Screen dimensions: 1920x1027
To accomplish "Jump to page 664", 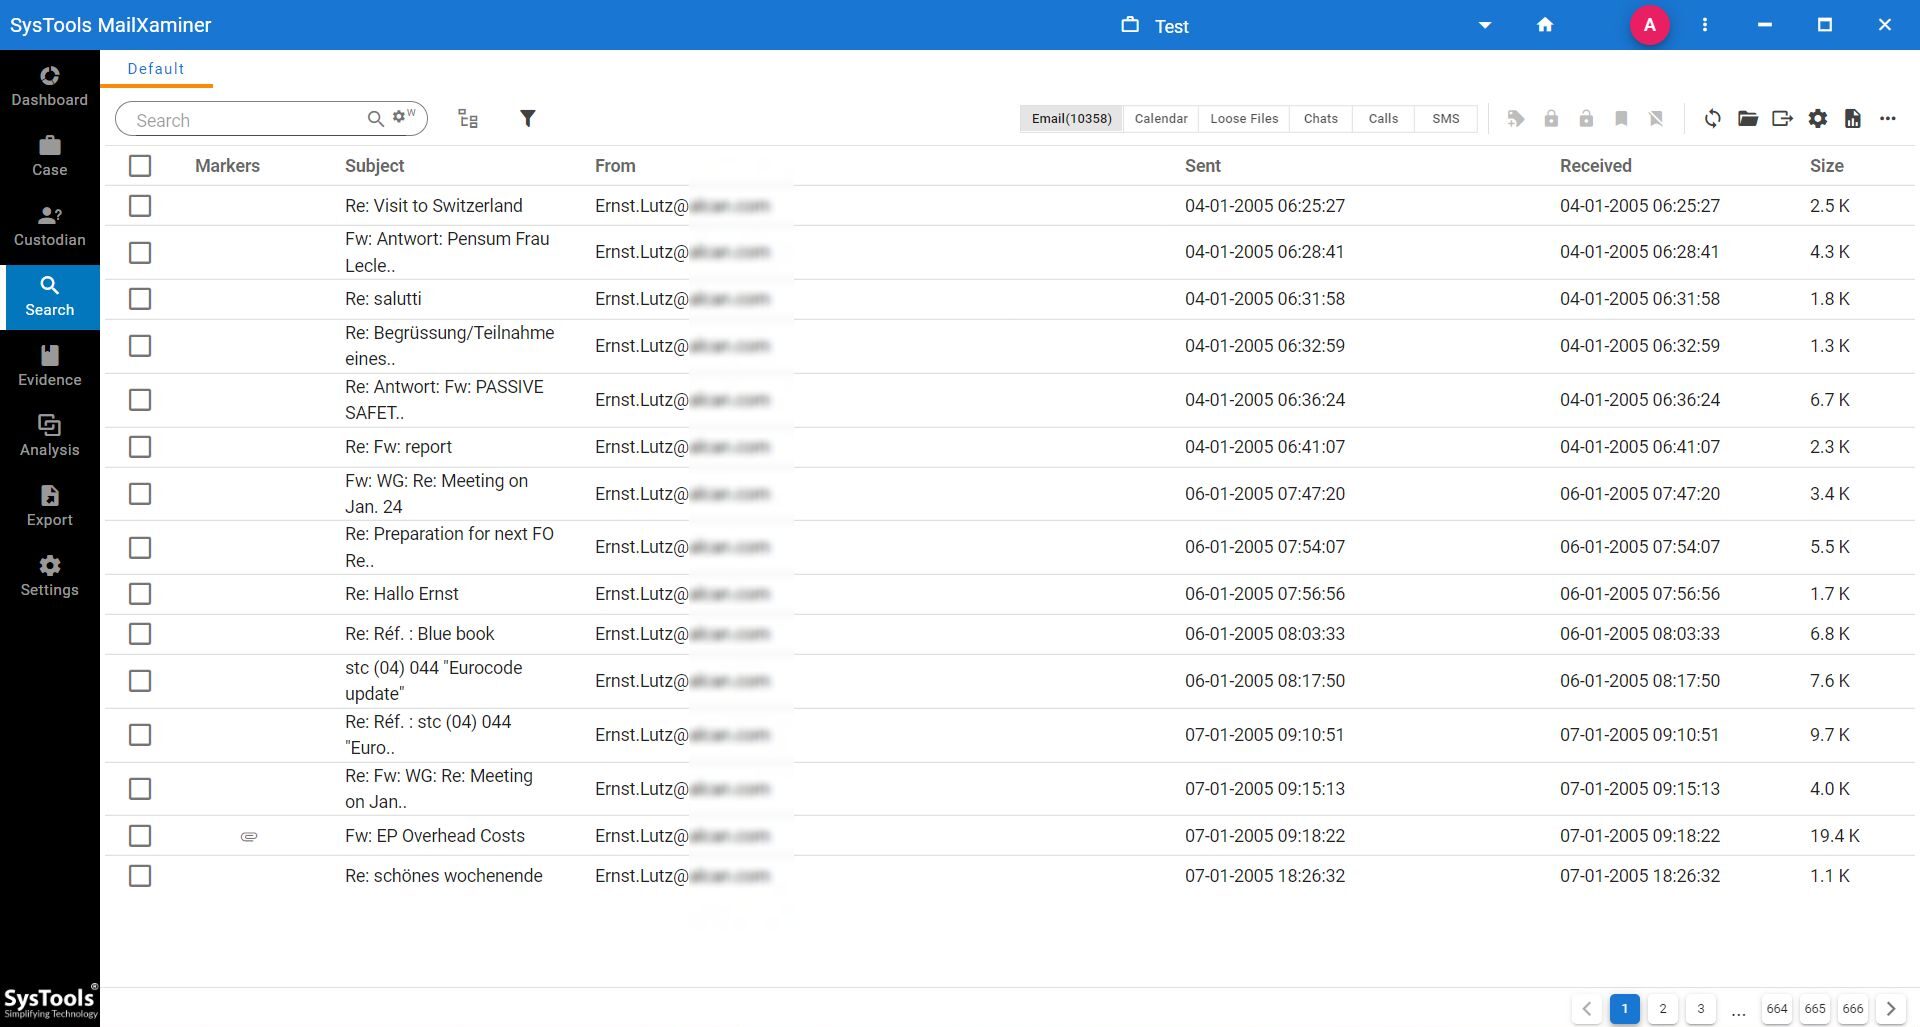I will [1777, 1009].
